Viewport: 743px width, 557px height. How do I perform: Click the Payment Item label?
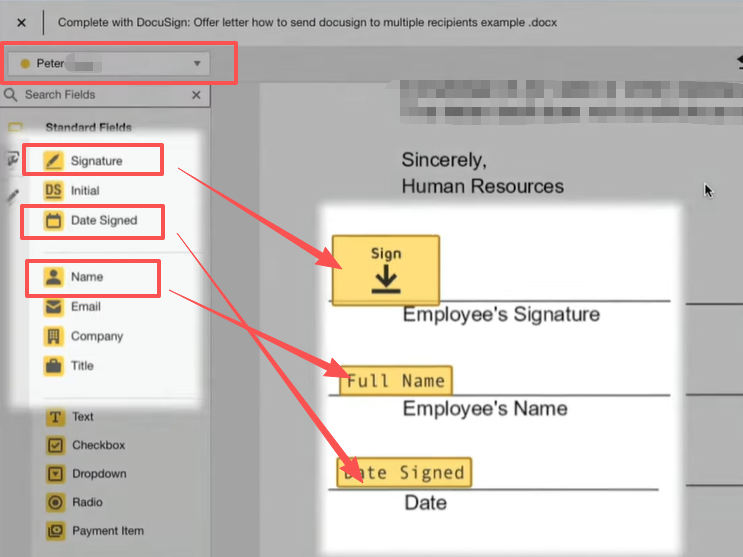tap(108, 531)
